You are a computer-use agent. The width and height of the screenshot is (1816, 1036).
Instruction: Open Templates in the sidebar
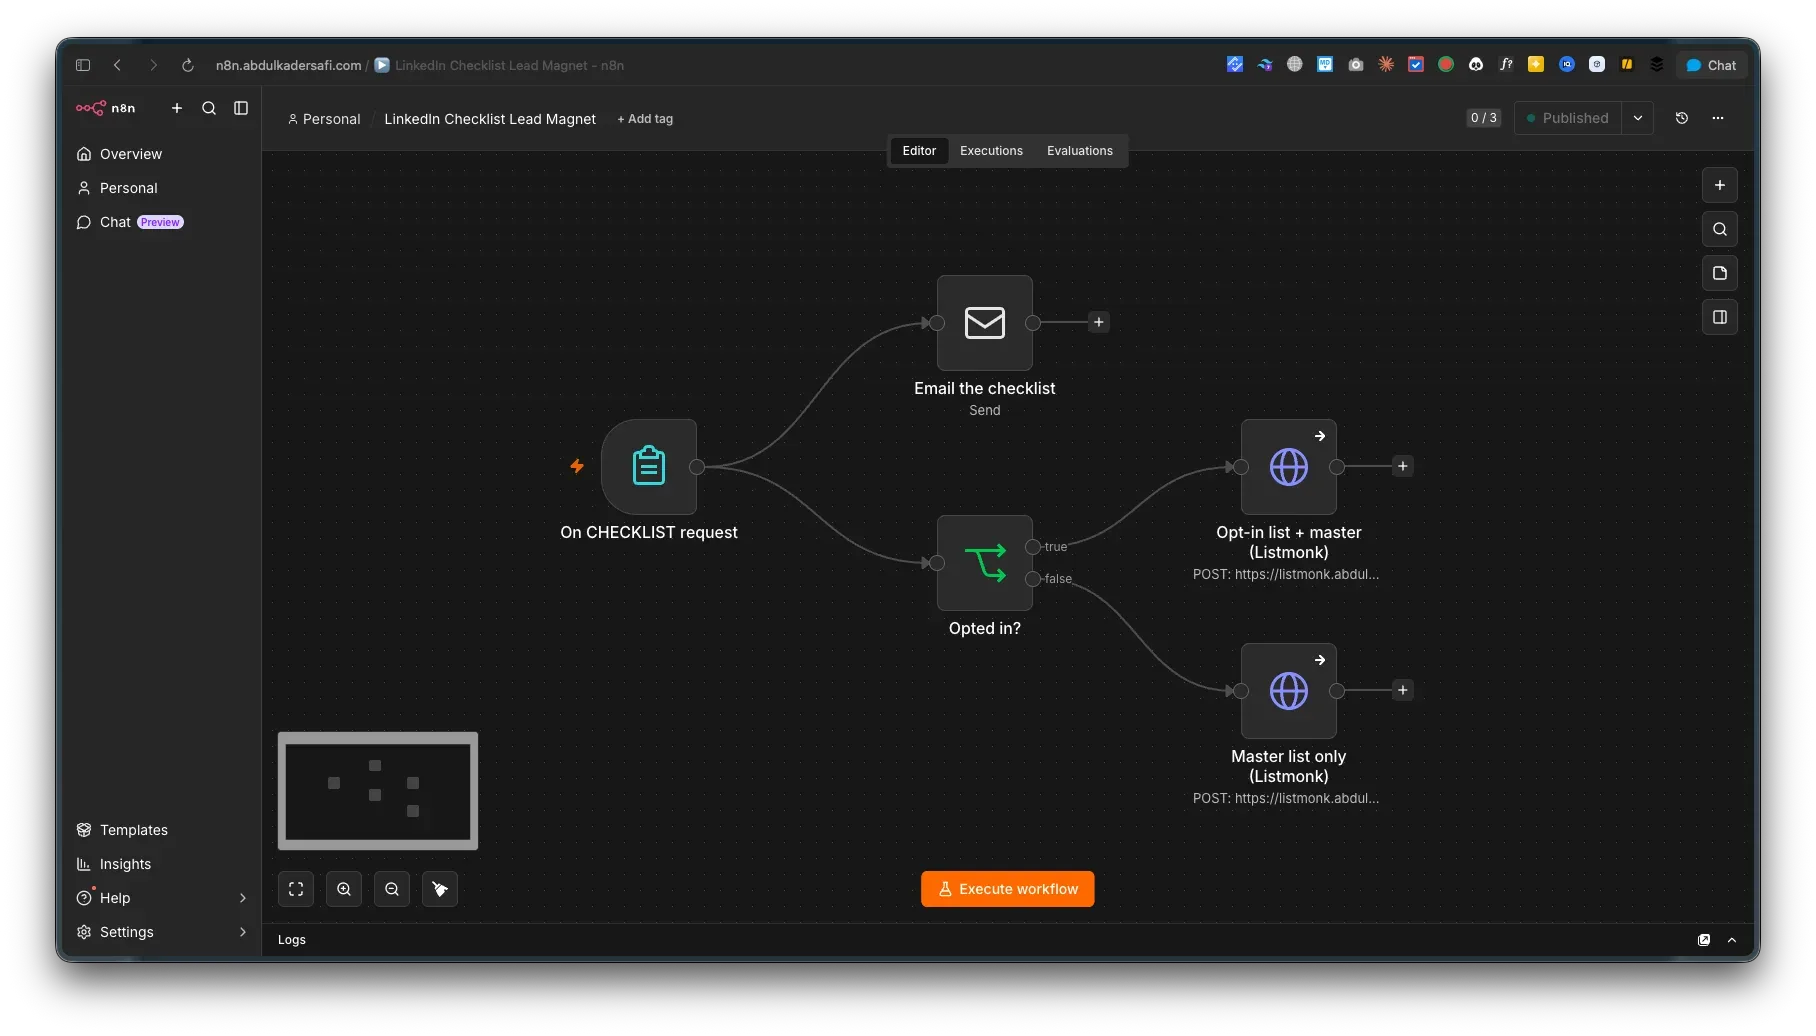tap(161, 830)
